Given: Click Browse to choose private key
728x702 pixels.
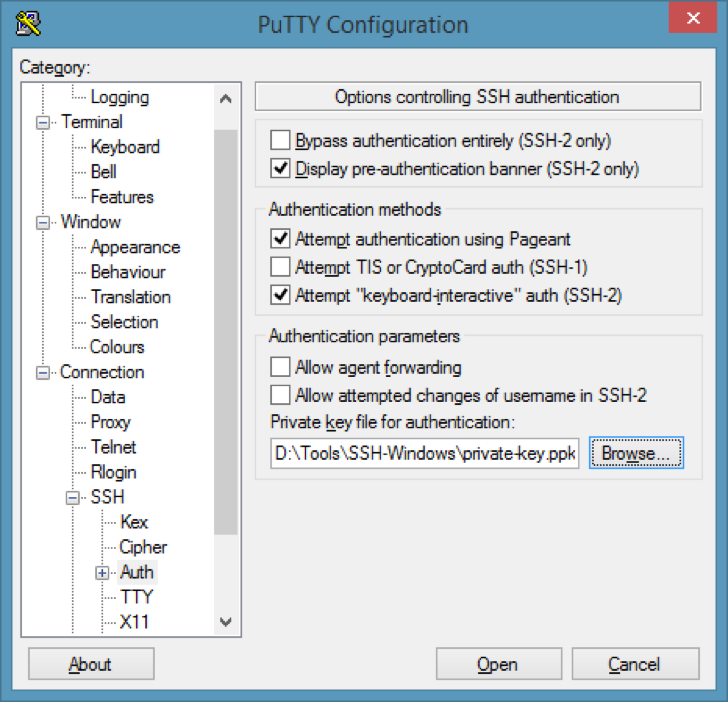Looking at the screenshot, I should click(636, 453).
